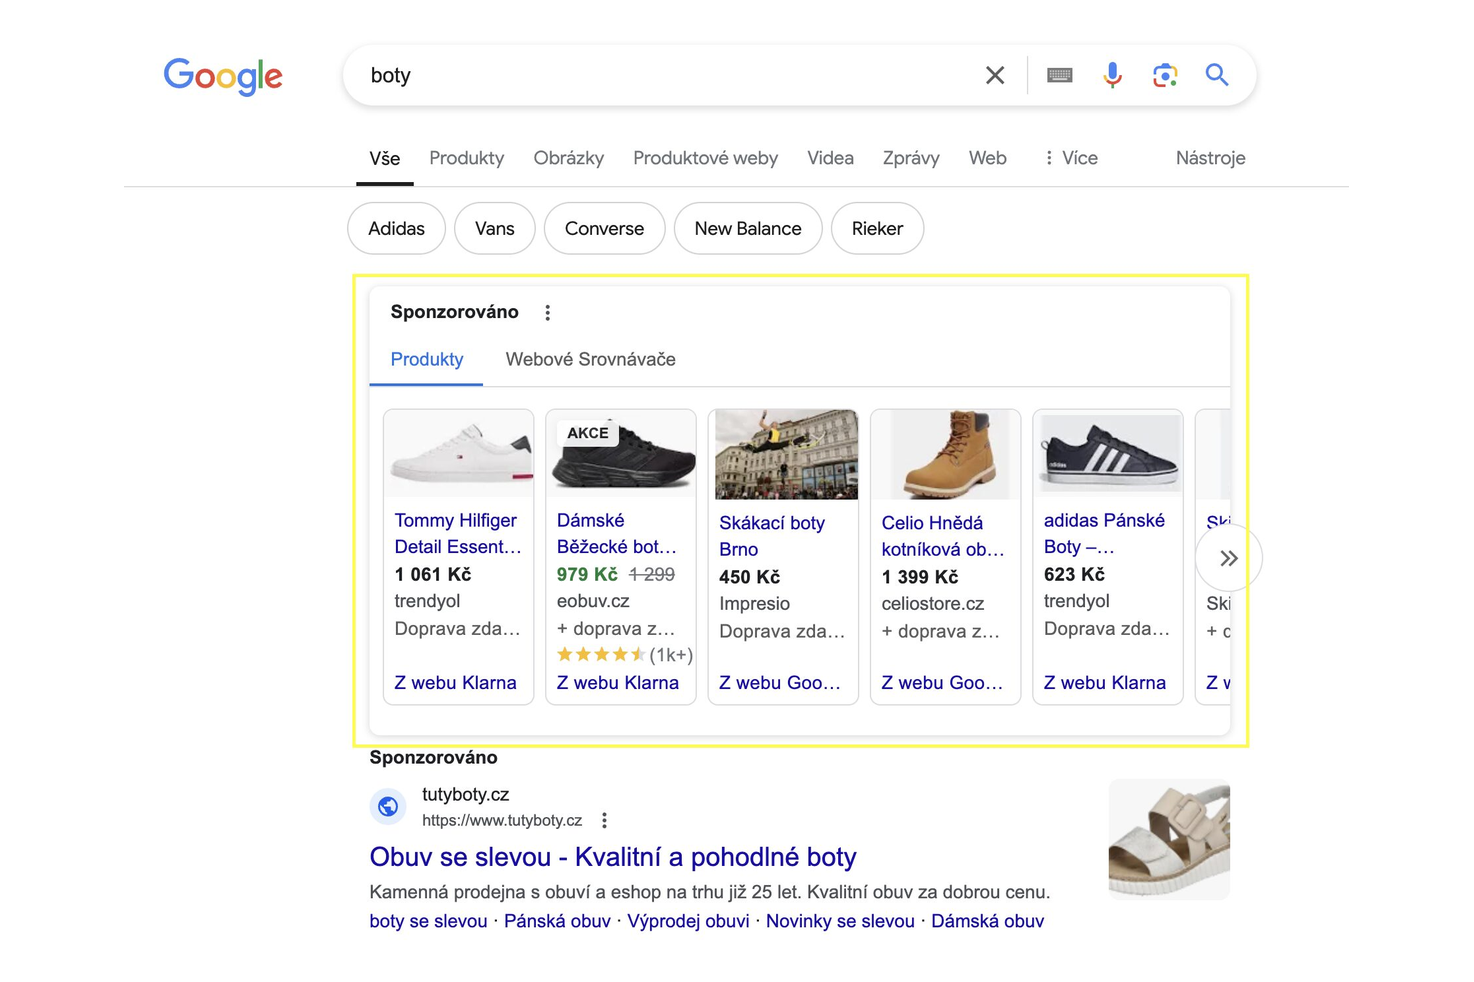Image resolution: width=1474 pixels, height=982 pixels.
Task: Open Obuv se slevou headline link
Action: tap(613, 857)
